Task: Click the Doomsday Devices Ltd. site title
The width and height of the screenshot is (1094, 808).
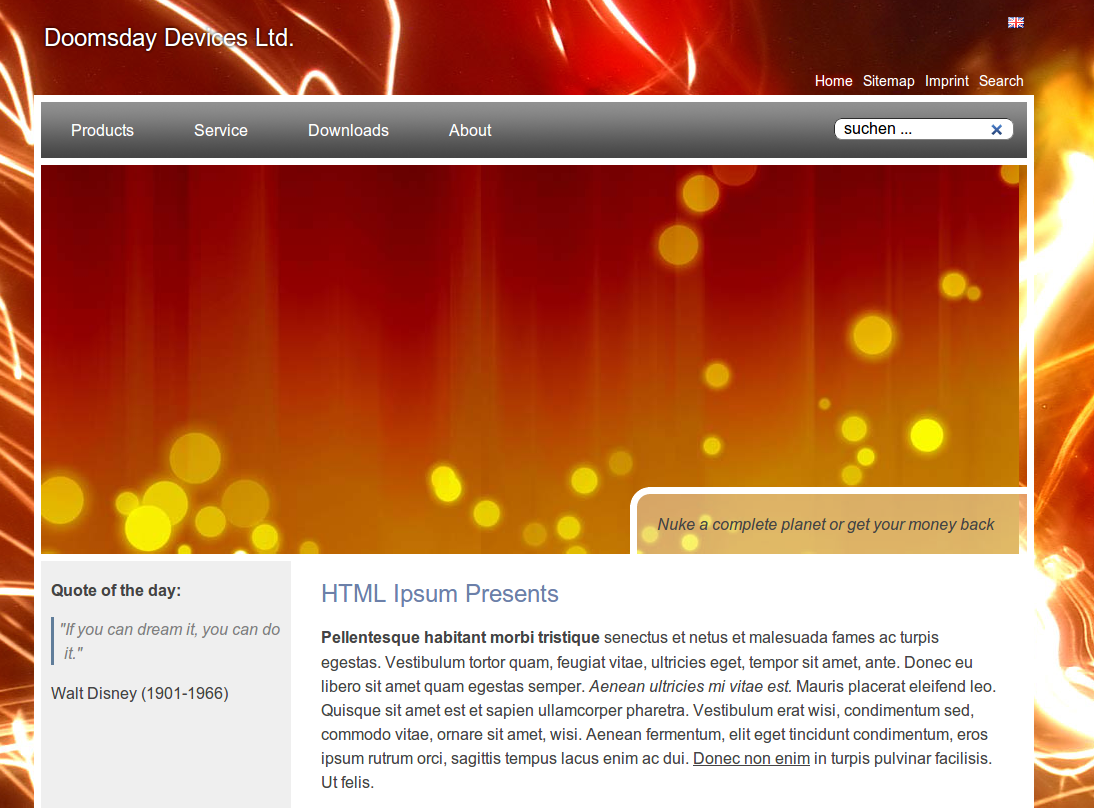Action: [169, 38]
